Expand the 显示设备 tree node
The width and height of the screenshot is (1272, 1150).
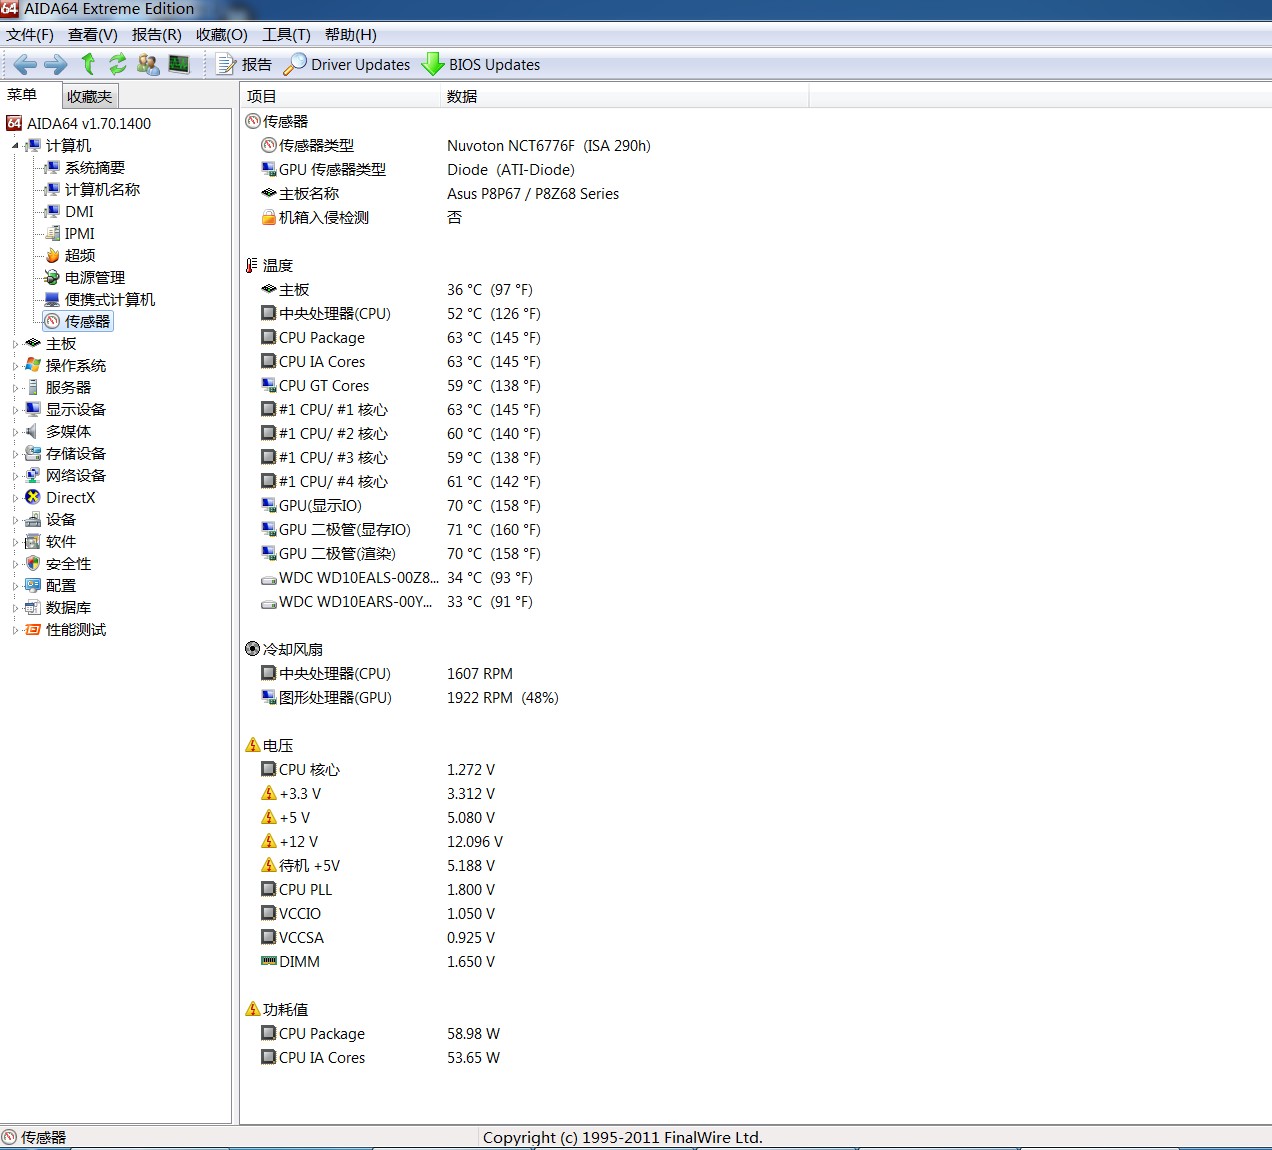(x=15, y=410)
